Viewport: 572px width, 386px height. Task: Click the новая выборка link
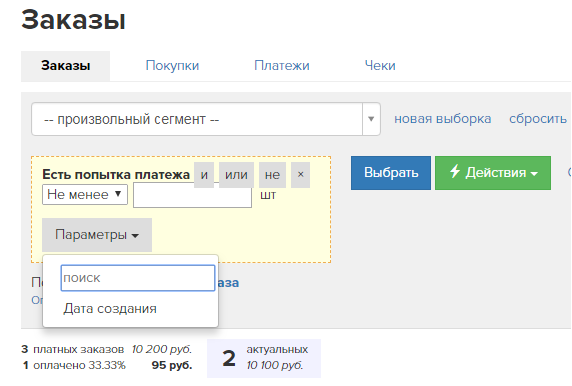[442, 119]
